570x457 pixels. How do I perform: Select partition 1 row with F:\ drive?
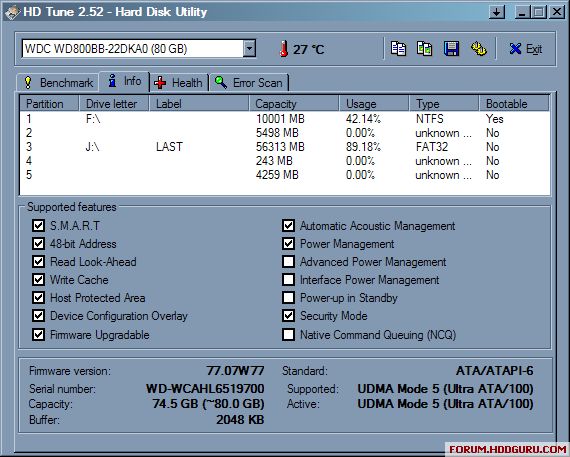click(285, 119)
